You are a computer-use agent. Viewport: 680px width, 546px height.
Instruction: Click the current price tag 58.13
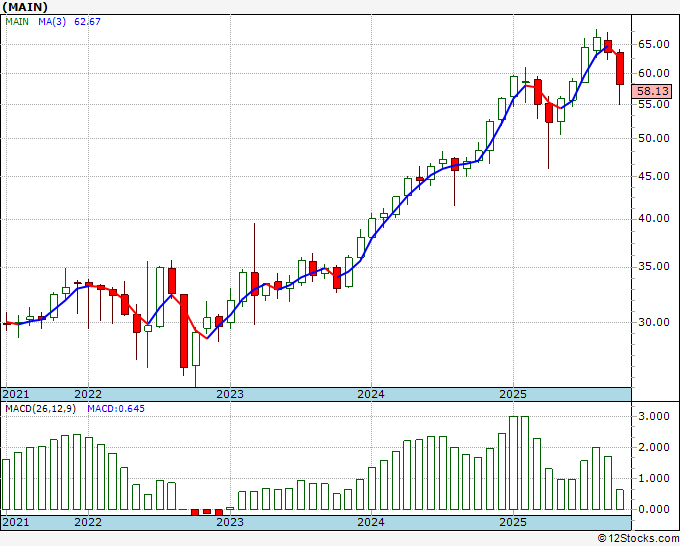tap(653, 91)
